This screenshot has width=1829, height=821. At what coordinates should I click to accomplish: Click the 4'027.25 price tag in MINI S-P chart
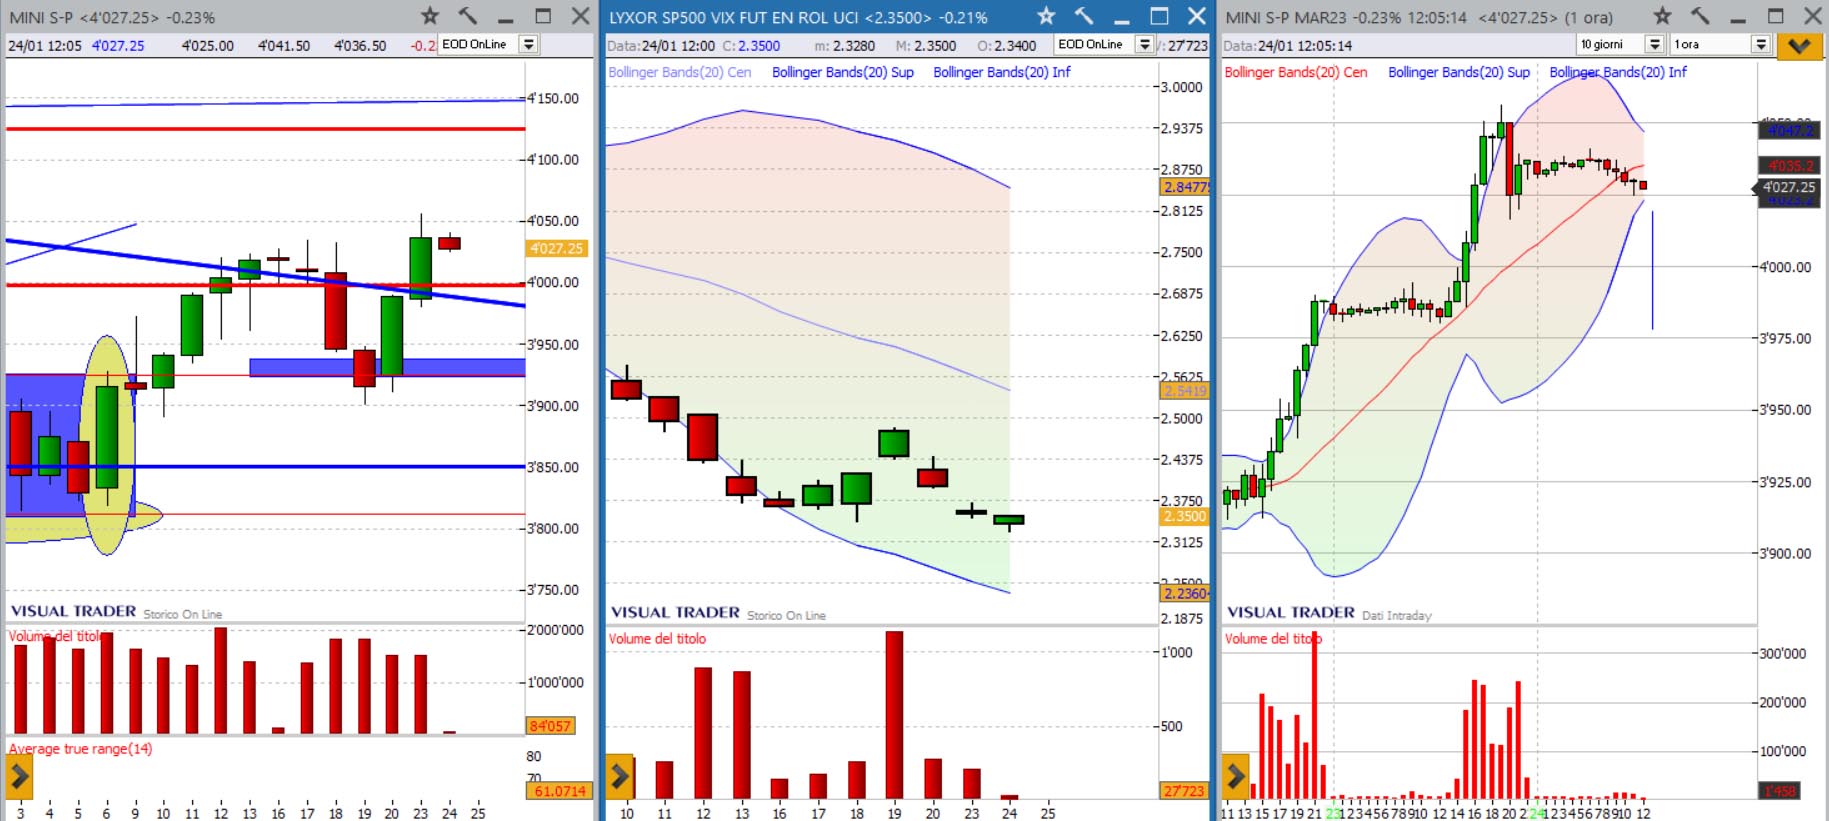[x=556, y=248]
